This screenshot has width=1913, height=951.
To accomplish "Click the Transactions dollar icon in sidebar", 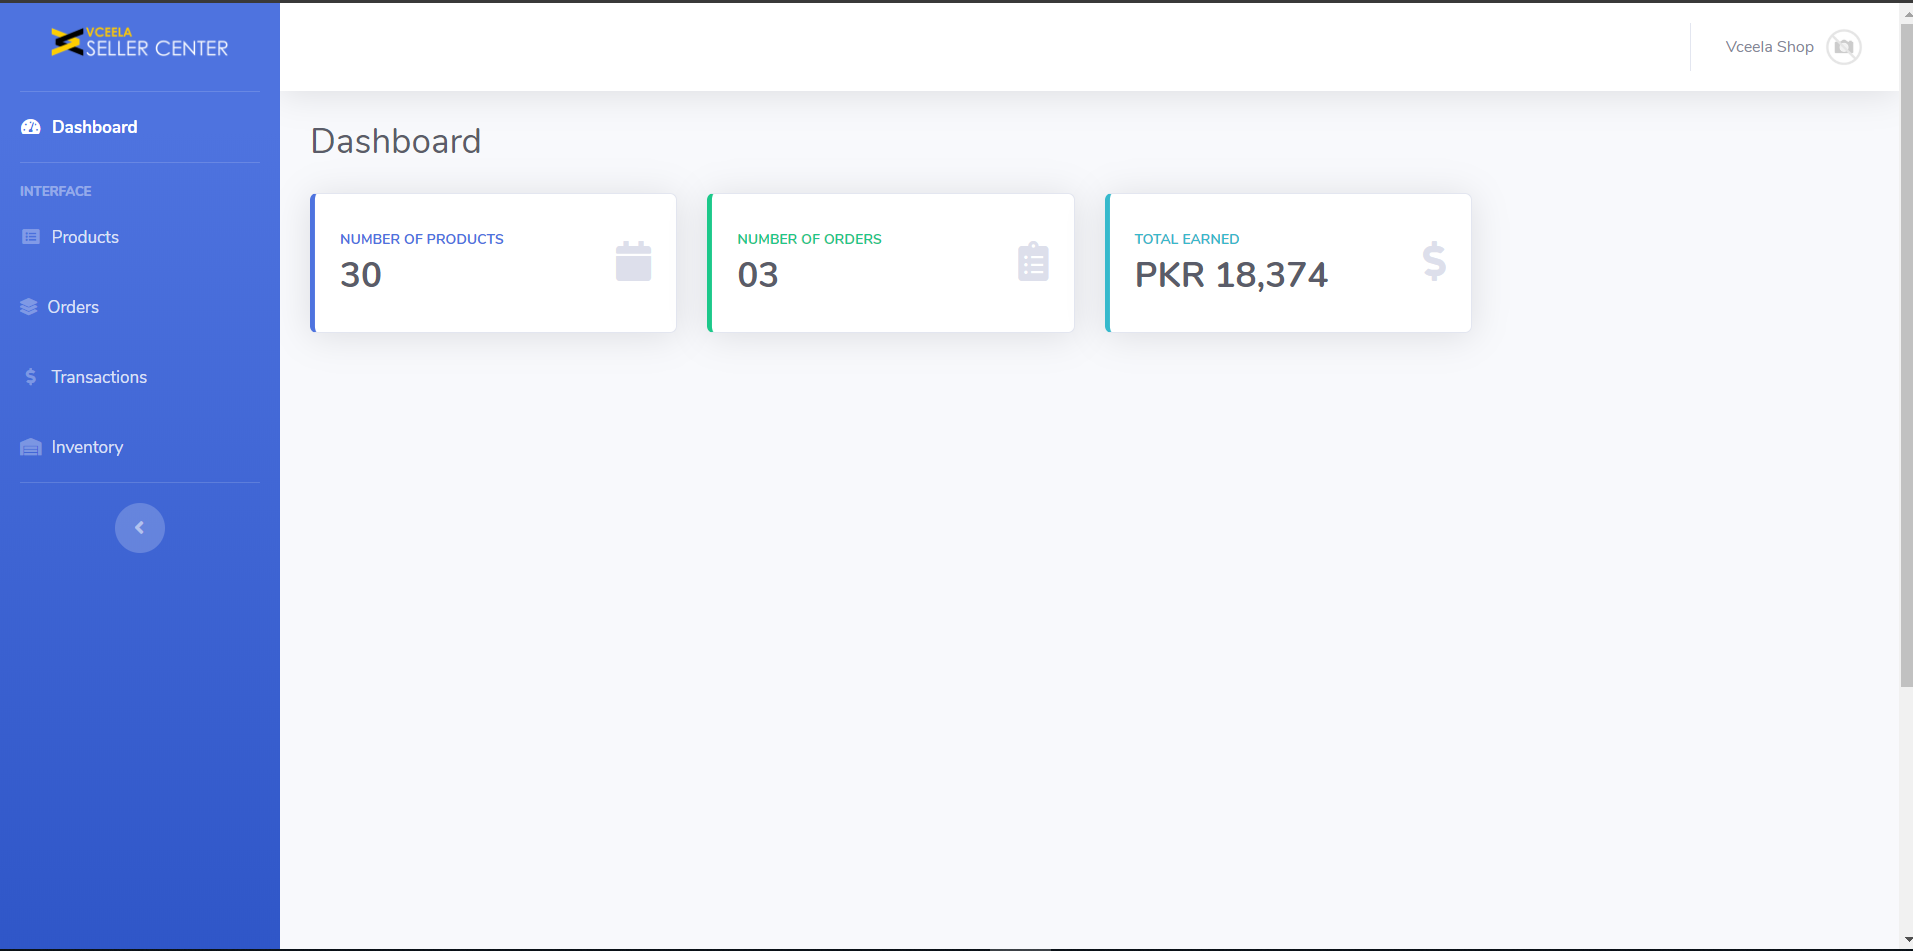I will coord(31,377).
